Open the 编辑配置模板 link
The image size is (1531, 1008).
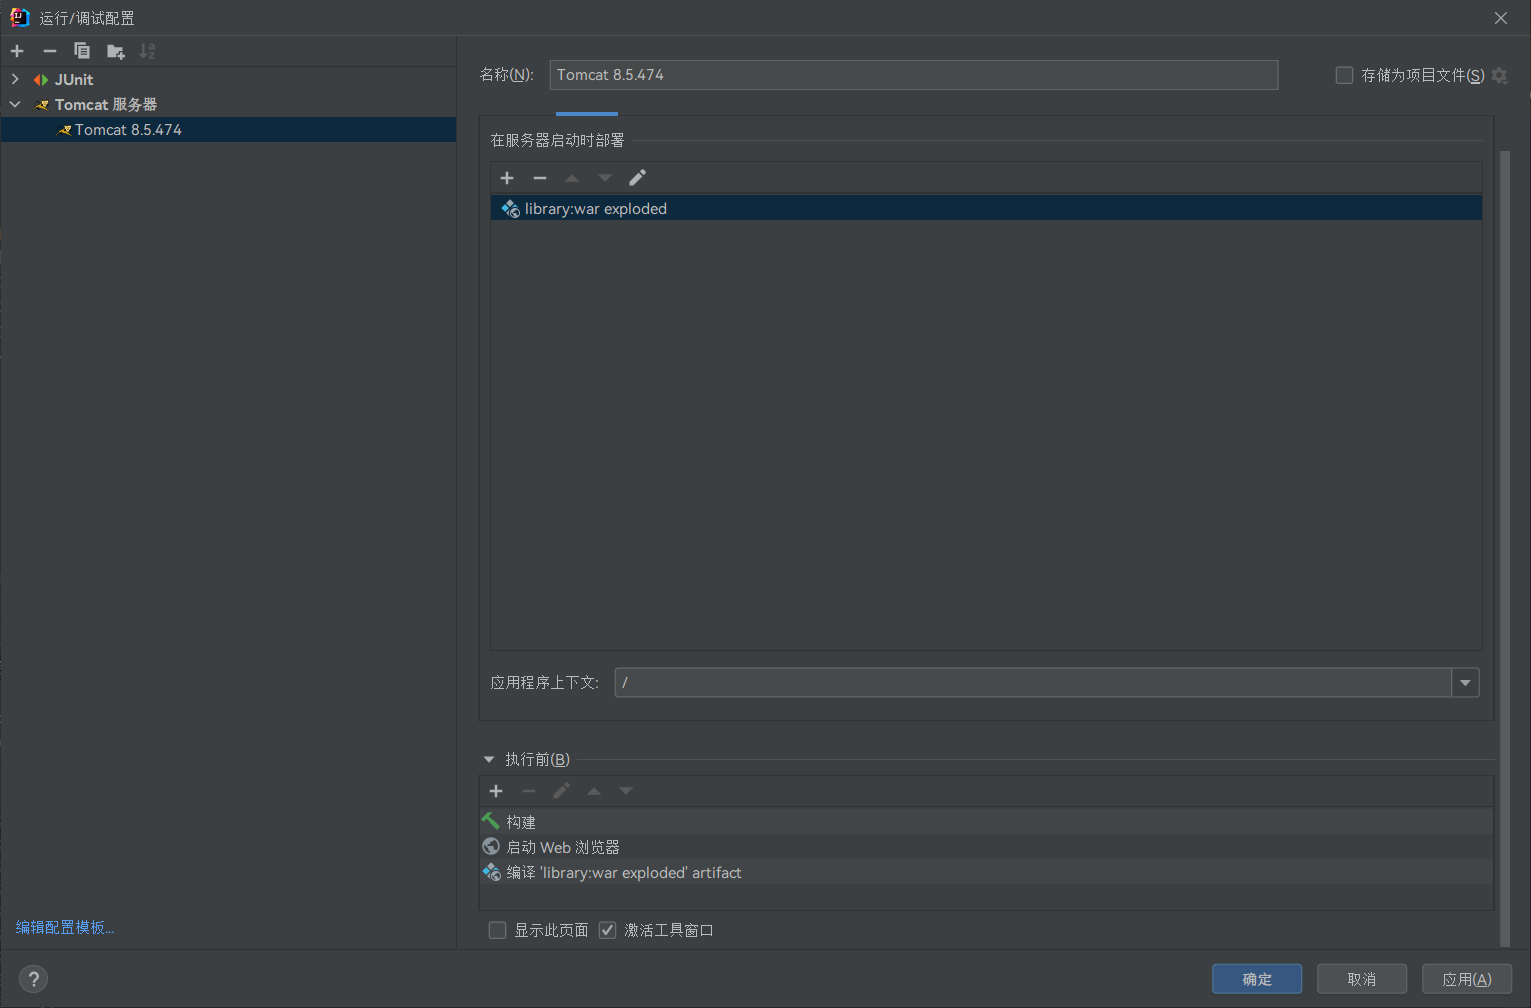point(65,927)
